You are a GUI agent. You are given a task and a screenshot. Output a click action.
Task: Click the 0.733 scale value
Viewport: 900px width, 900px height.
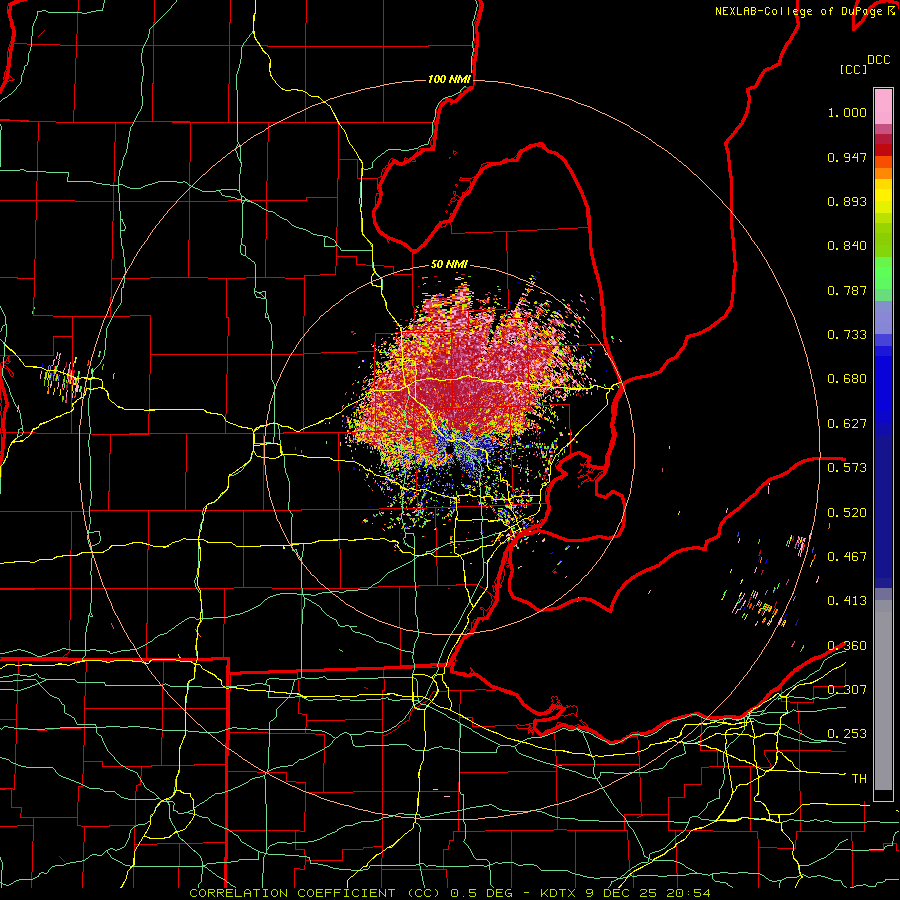click(847, 335)
